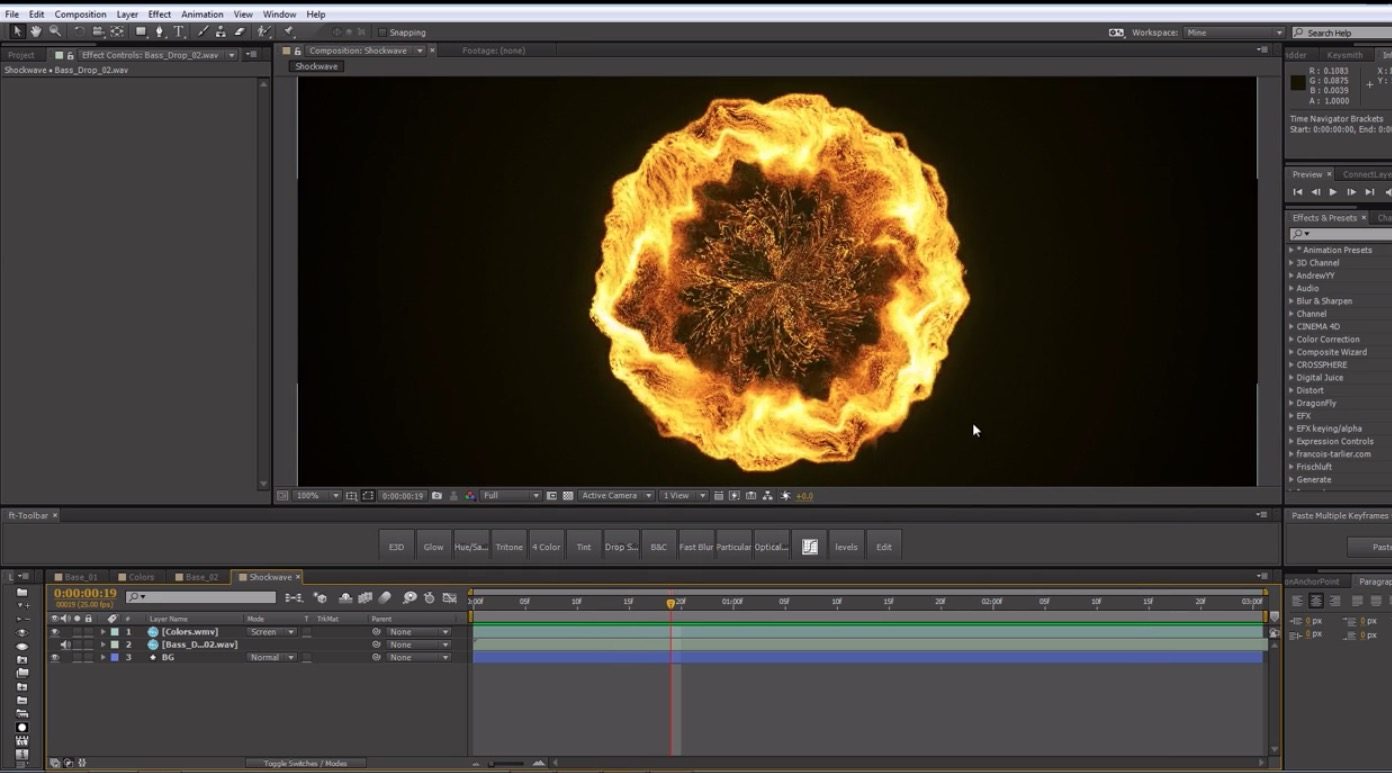
Task: Click the pick whip icon for Colors.wmv
Action: 377,632
